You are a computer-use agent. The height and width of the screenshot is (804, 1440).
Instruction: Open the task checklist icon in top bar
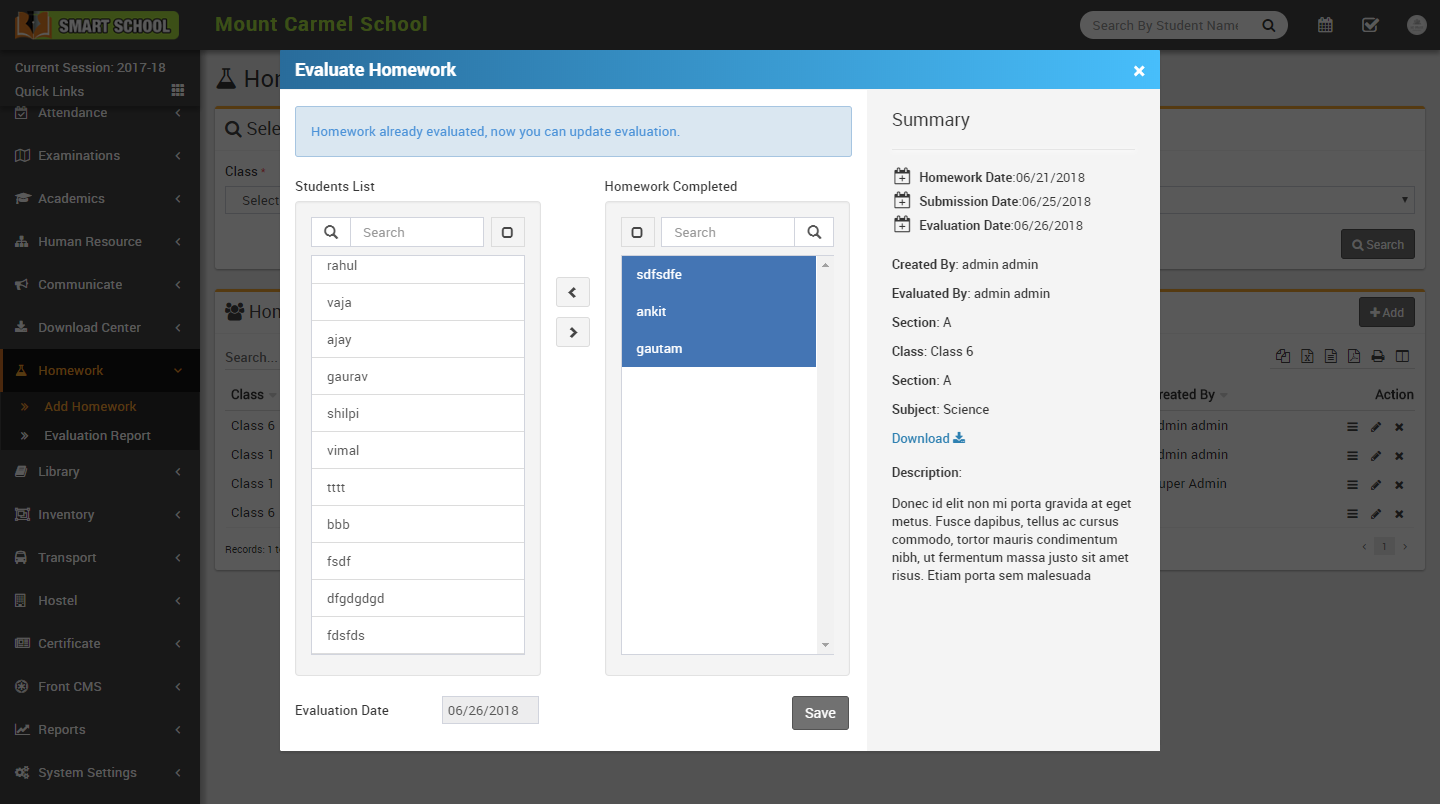tap(1370, 25)
